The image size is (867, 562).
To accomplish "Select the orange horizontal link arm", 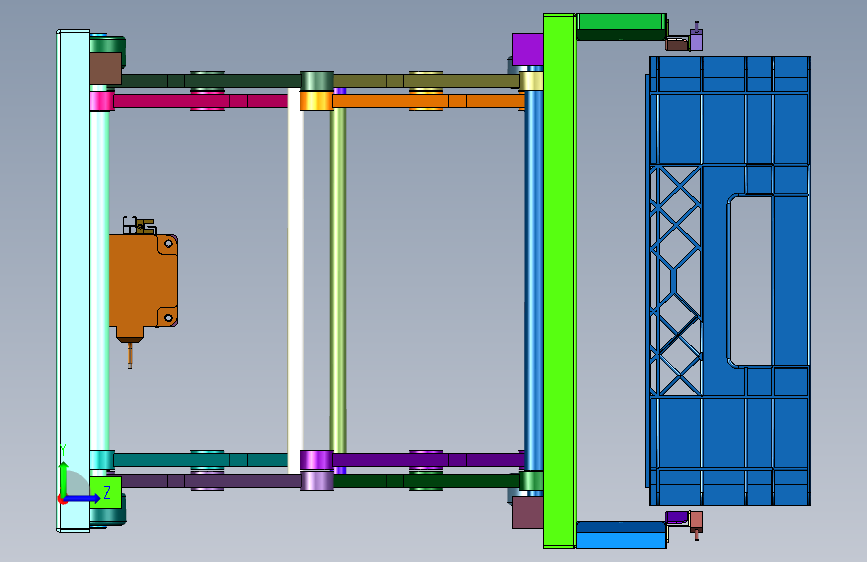I will [428, 101].
